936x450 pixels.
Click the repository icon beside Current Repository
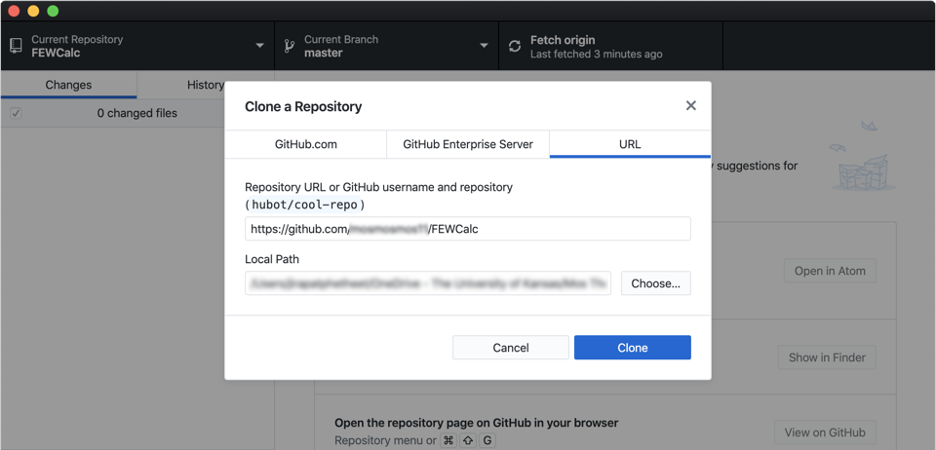[x=16, y=46]
